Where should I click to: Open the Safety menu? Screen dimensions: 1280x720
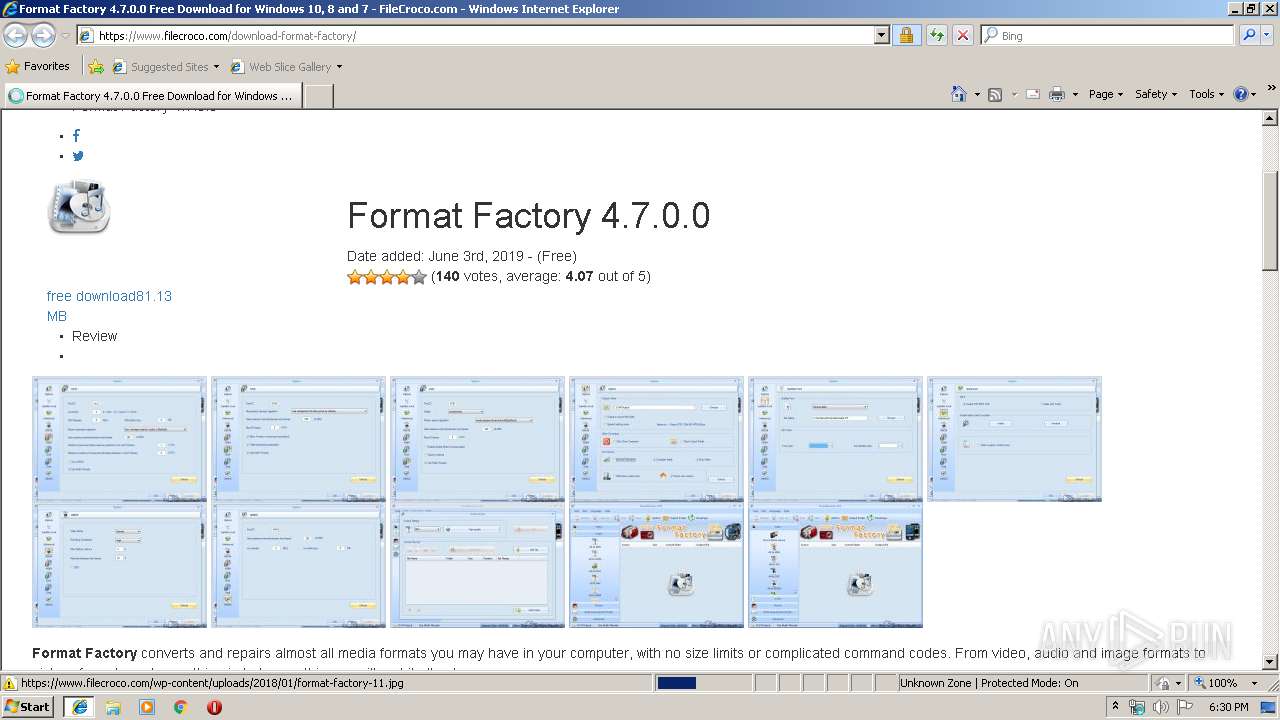[x=1156, y=94]
